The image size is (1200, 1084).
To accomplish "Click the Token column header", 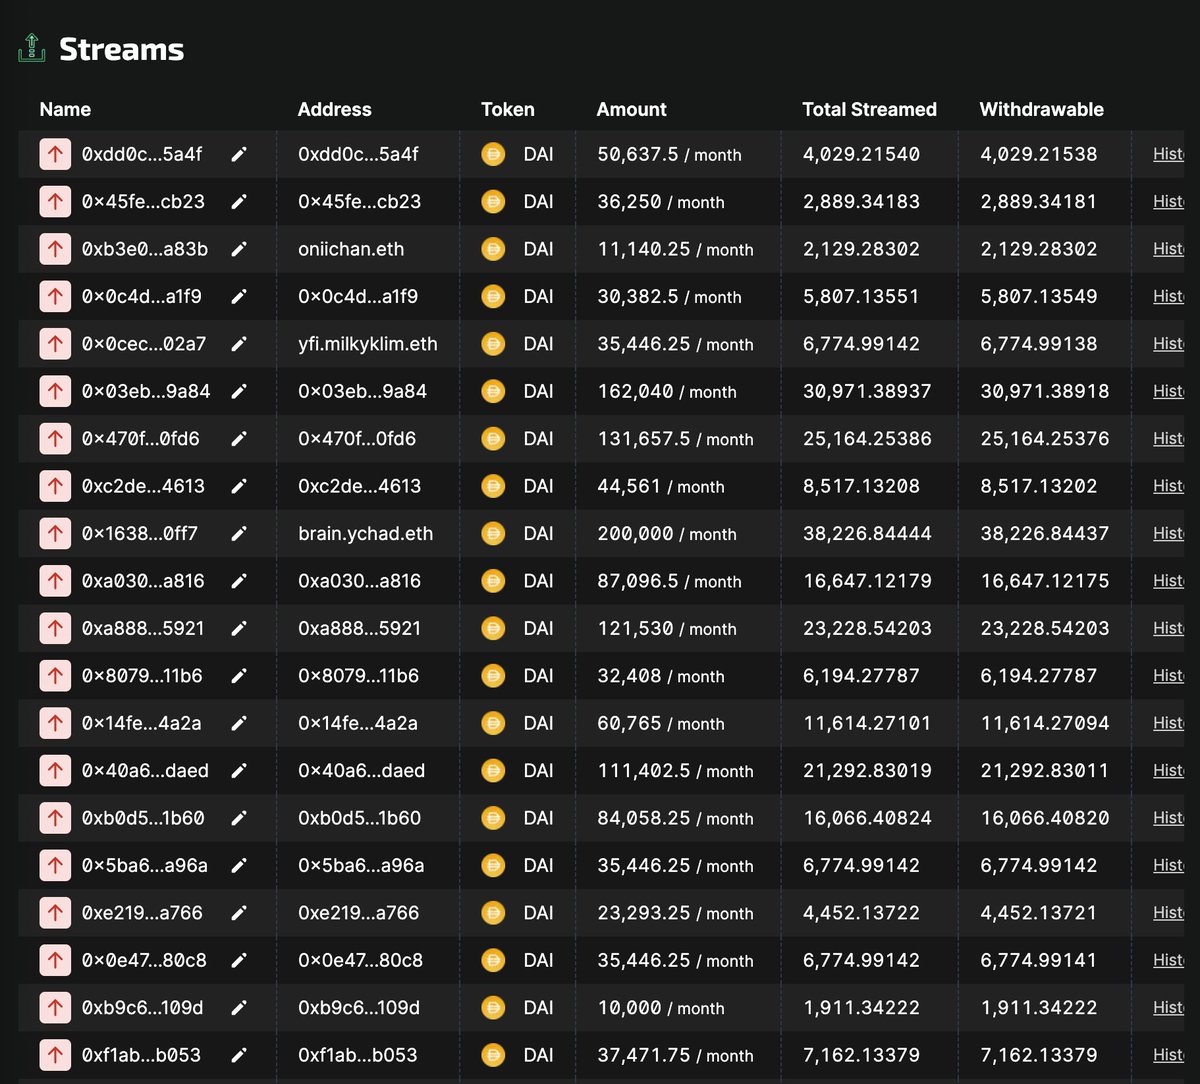I will tap(508, 110).
